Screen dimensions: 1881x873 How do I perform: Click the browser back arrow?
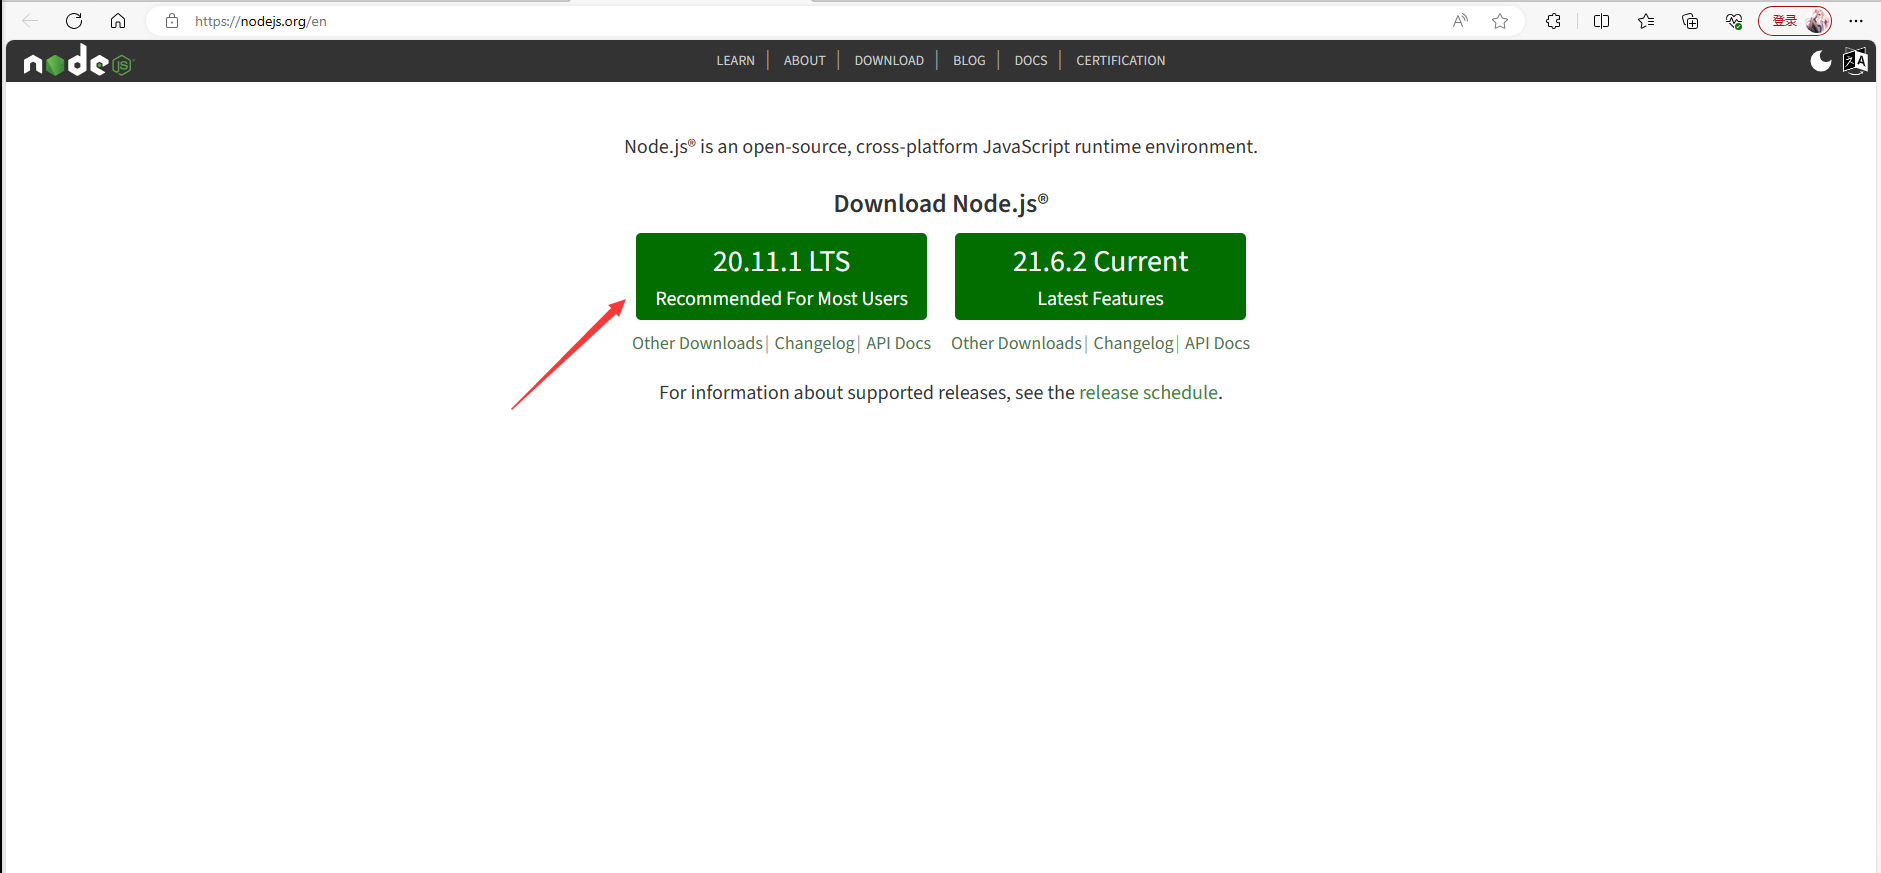coord(30,21)
